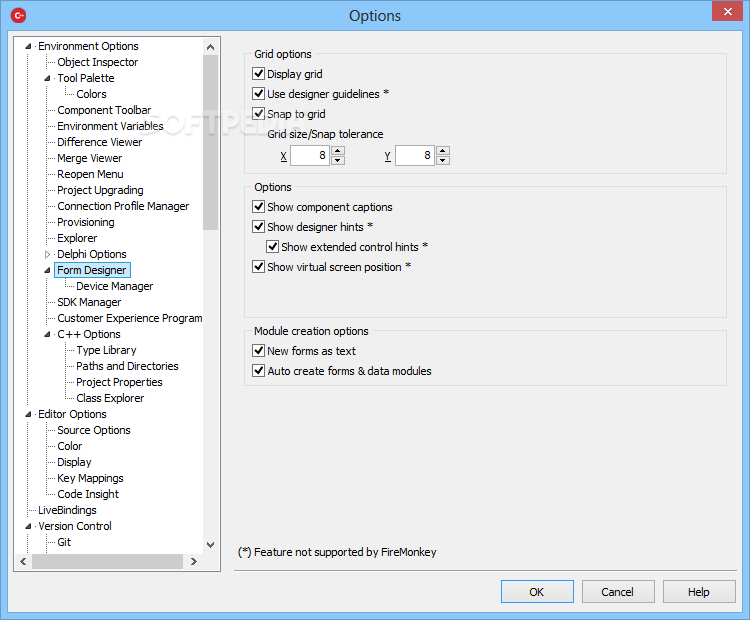Screen dimensions: 750x620
Task: Disable Snap to grid checkbox
Action: 258,114
